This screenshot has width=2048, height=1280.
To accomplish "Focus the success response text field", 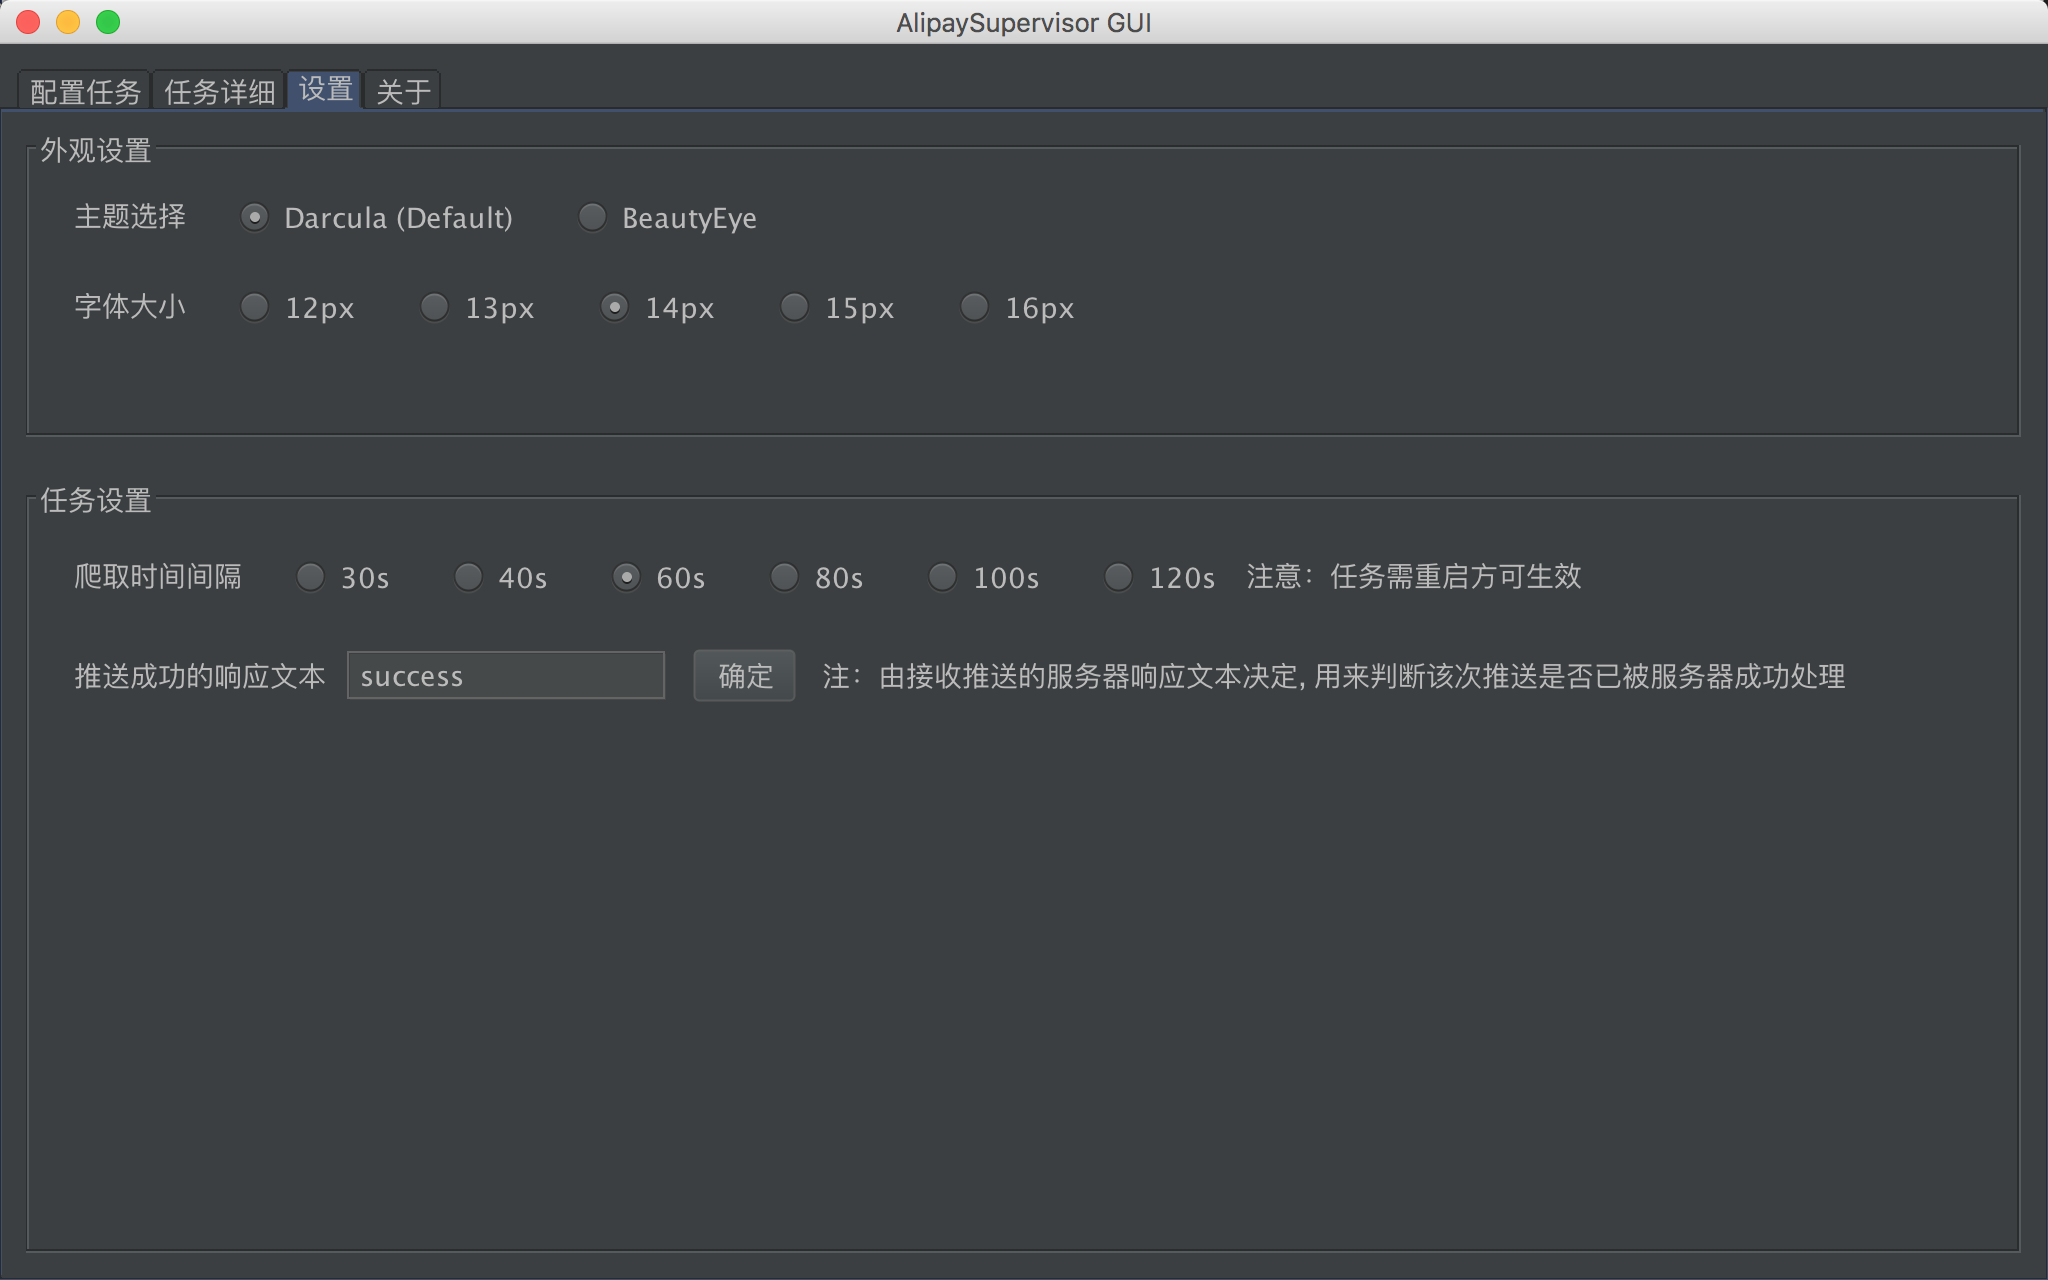I will (x=506, y=676).
